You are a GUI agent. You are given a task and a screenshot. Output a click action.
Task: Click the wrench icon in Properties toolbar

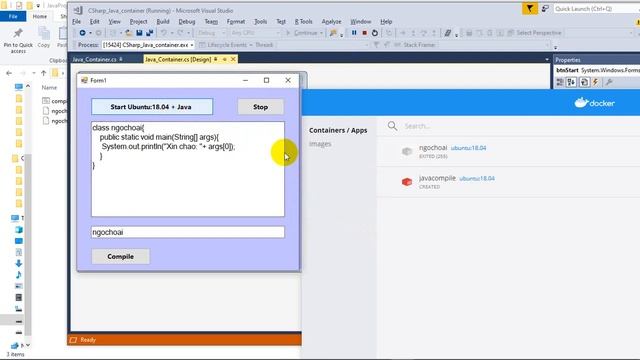coord(609,82)
